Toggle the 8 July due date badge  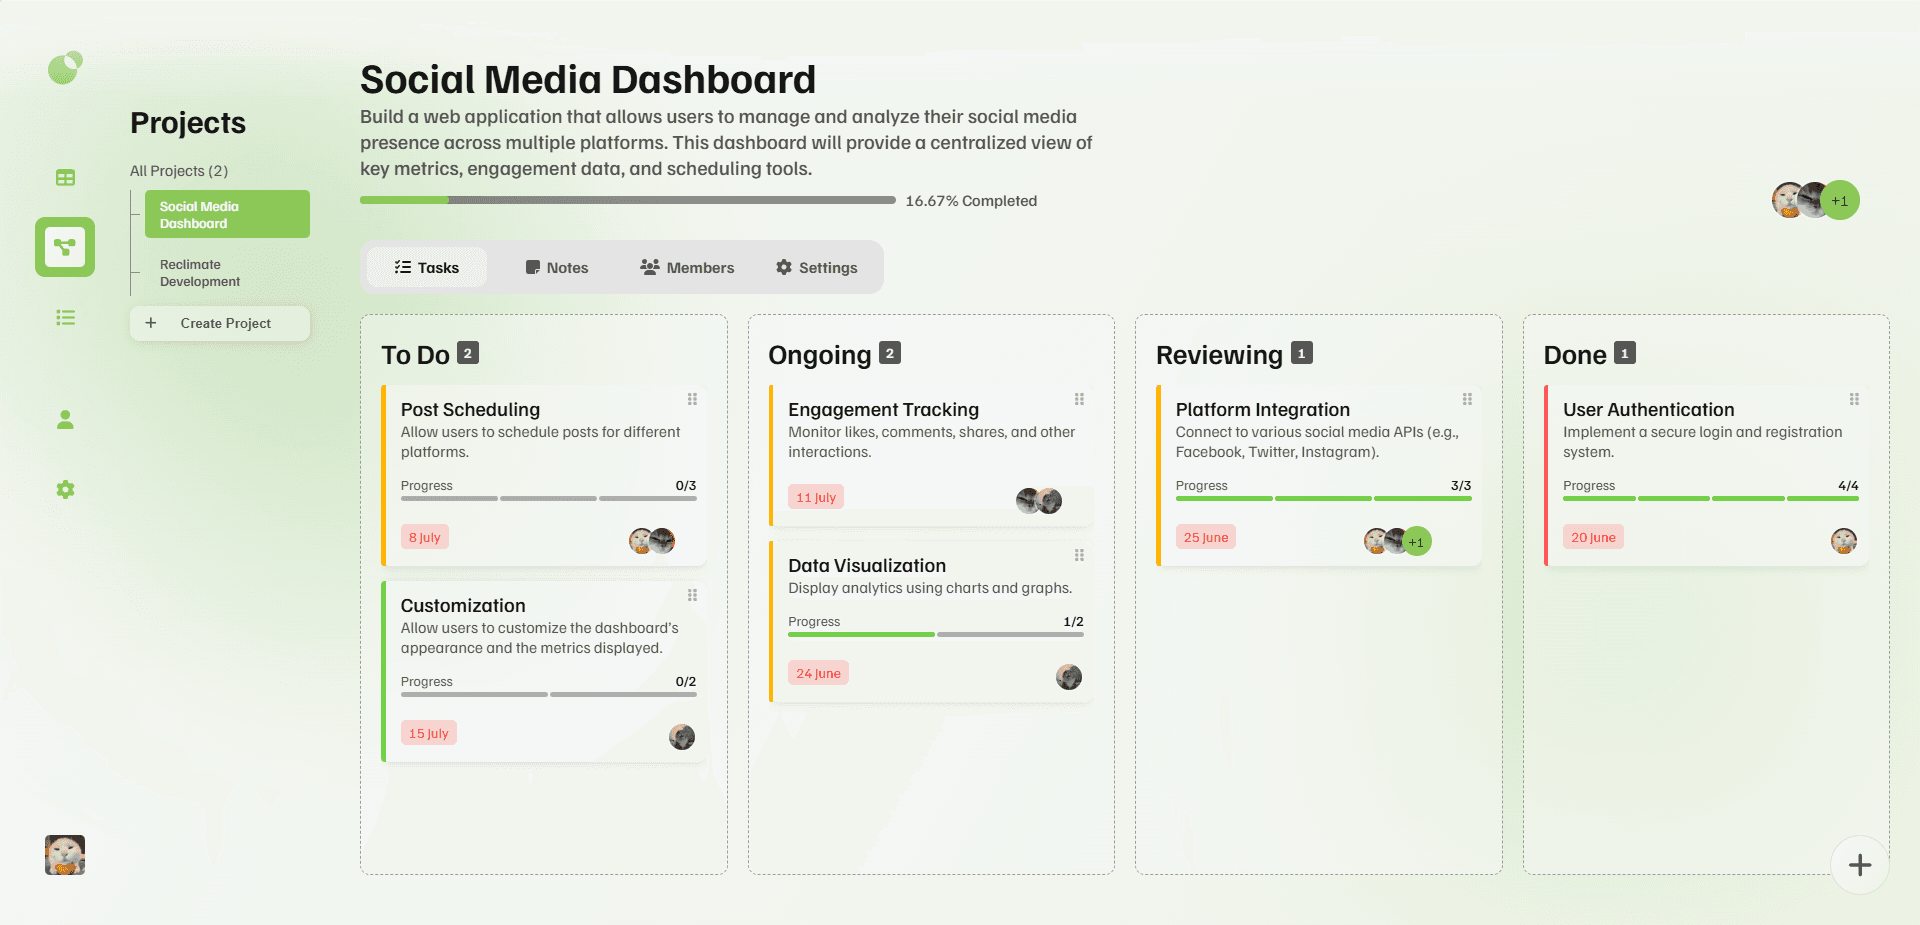pyautogui.click(x=424, y=536)
